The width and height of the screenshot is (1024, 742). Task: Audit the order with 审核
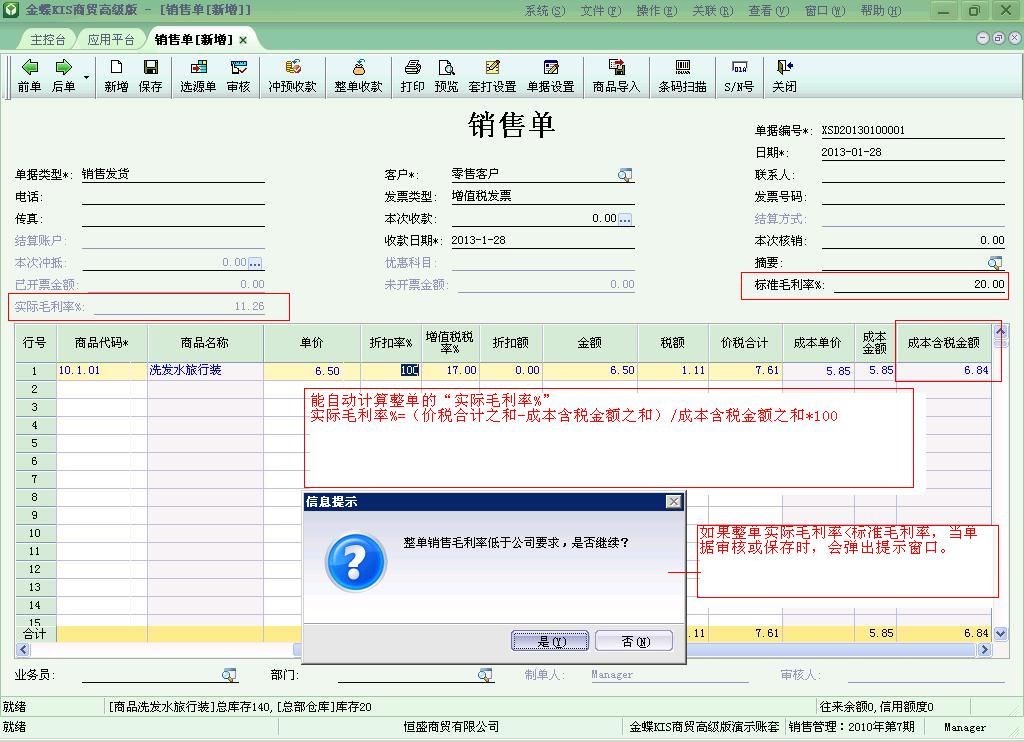point(238,76)
